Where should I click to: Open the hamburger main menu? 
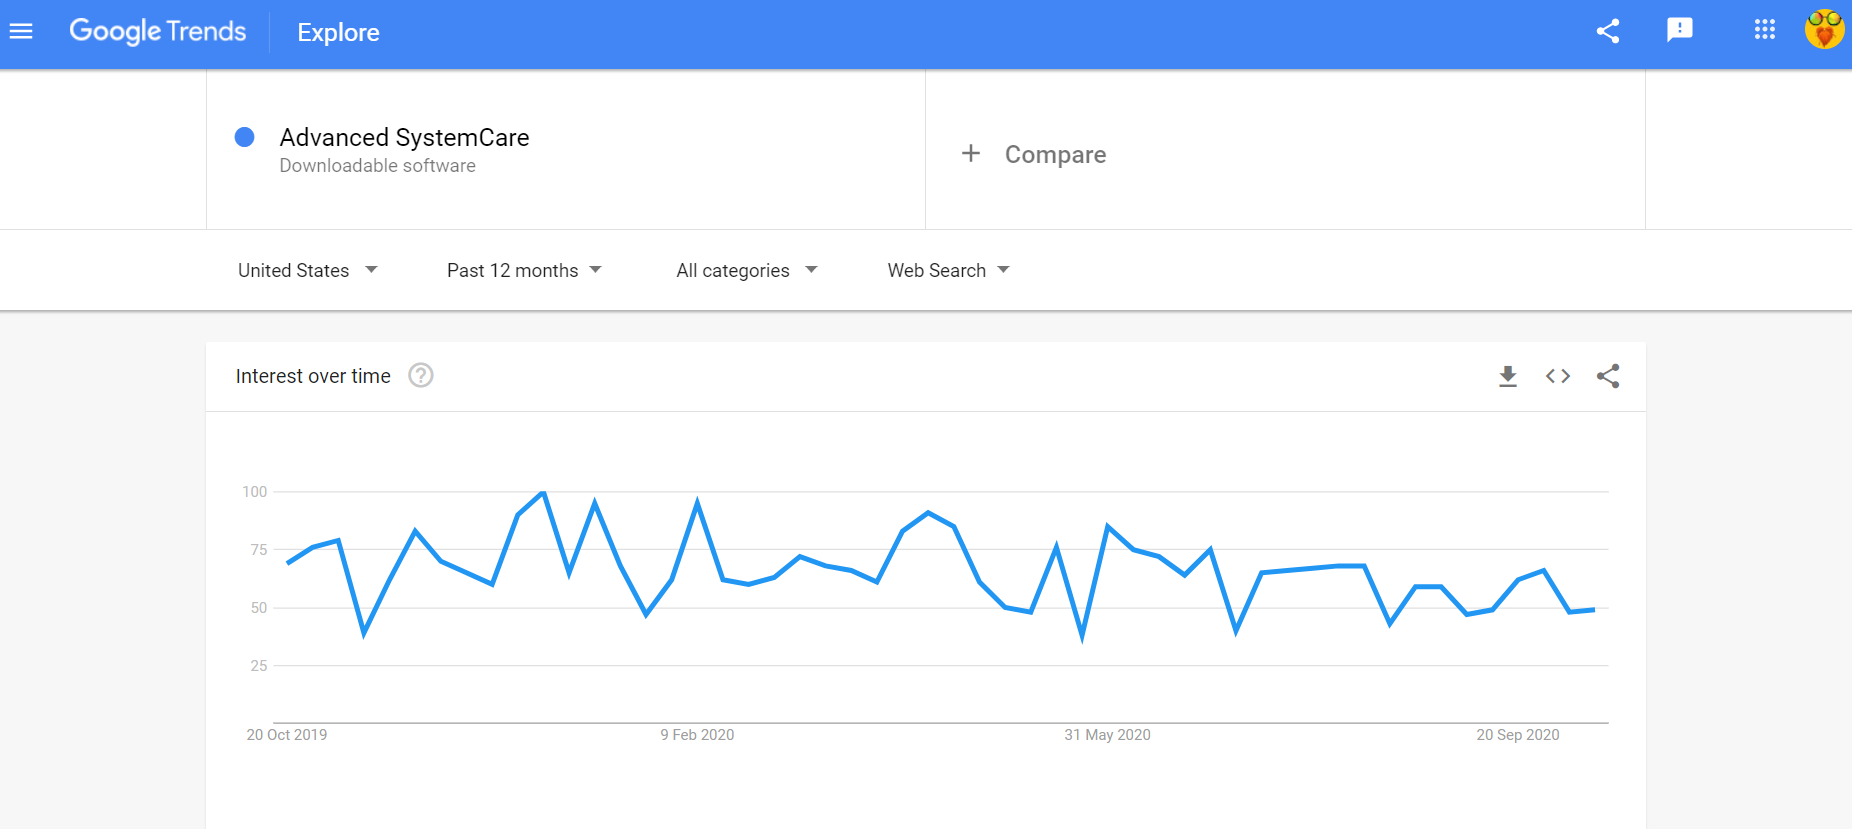pos(21,32)
